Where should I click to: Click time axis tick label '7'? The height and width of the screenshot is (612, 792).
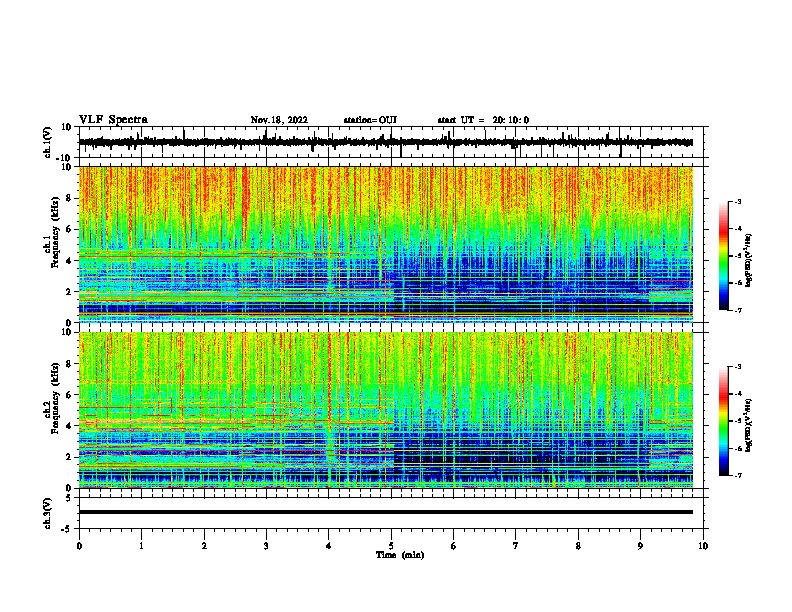pyautogui.click(x=516, y=546)
